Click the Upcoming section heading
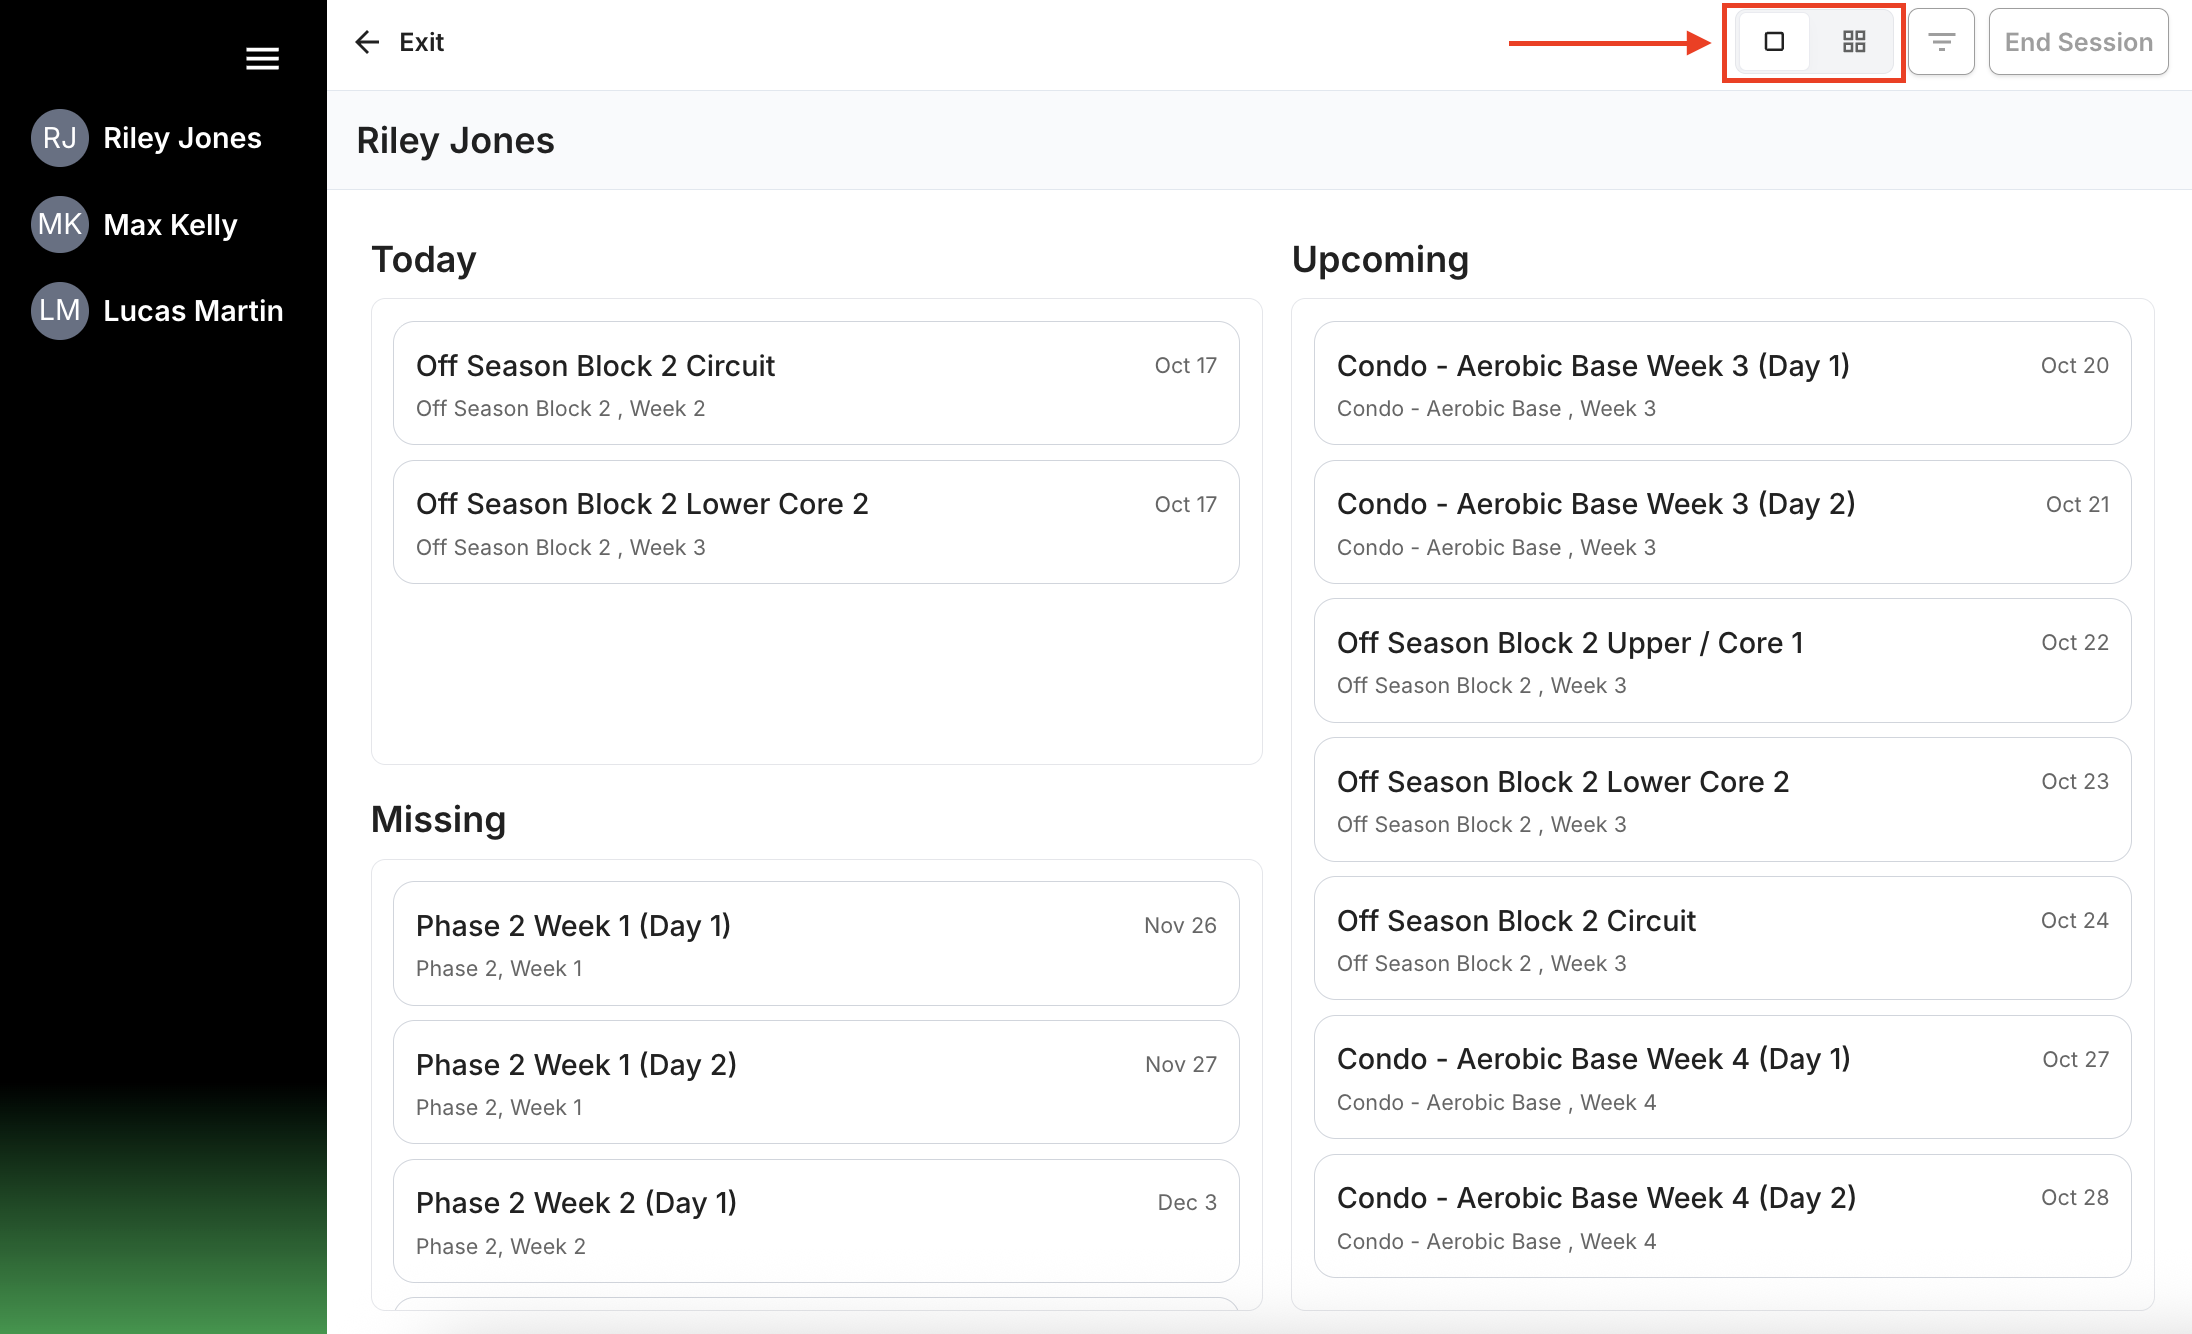The image size is (2192, 1334). click(x=1380, y=259)
